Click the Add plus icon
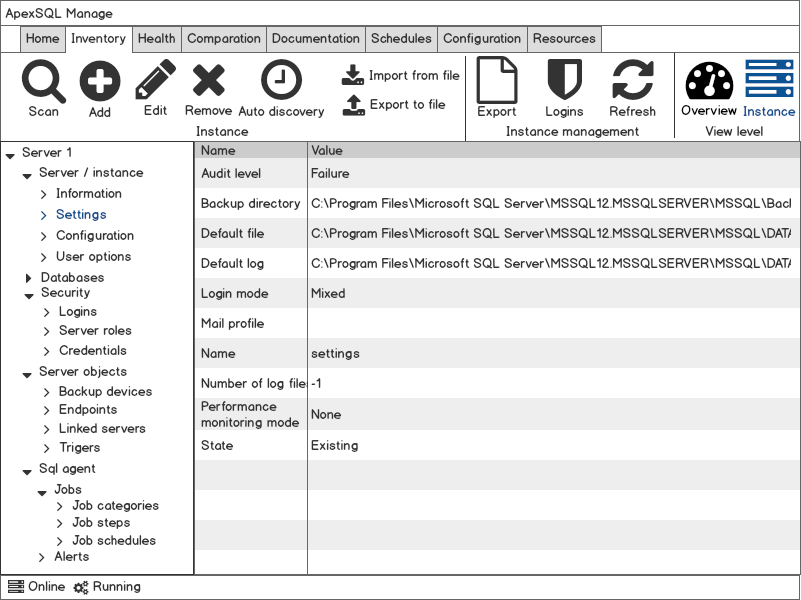The width and height of the screenshot is (801, 600). pyautogui.click(x=100, y=81)
